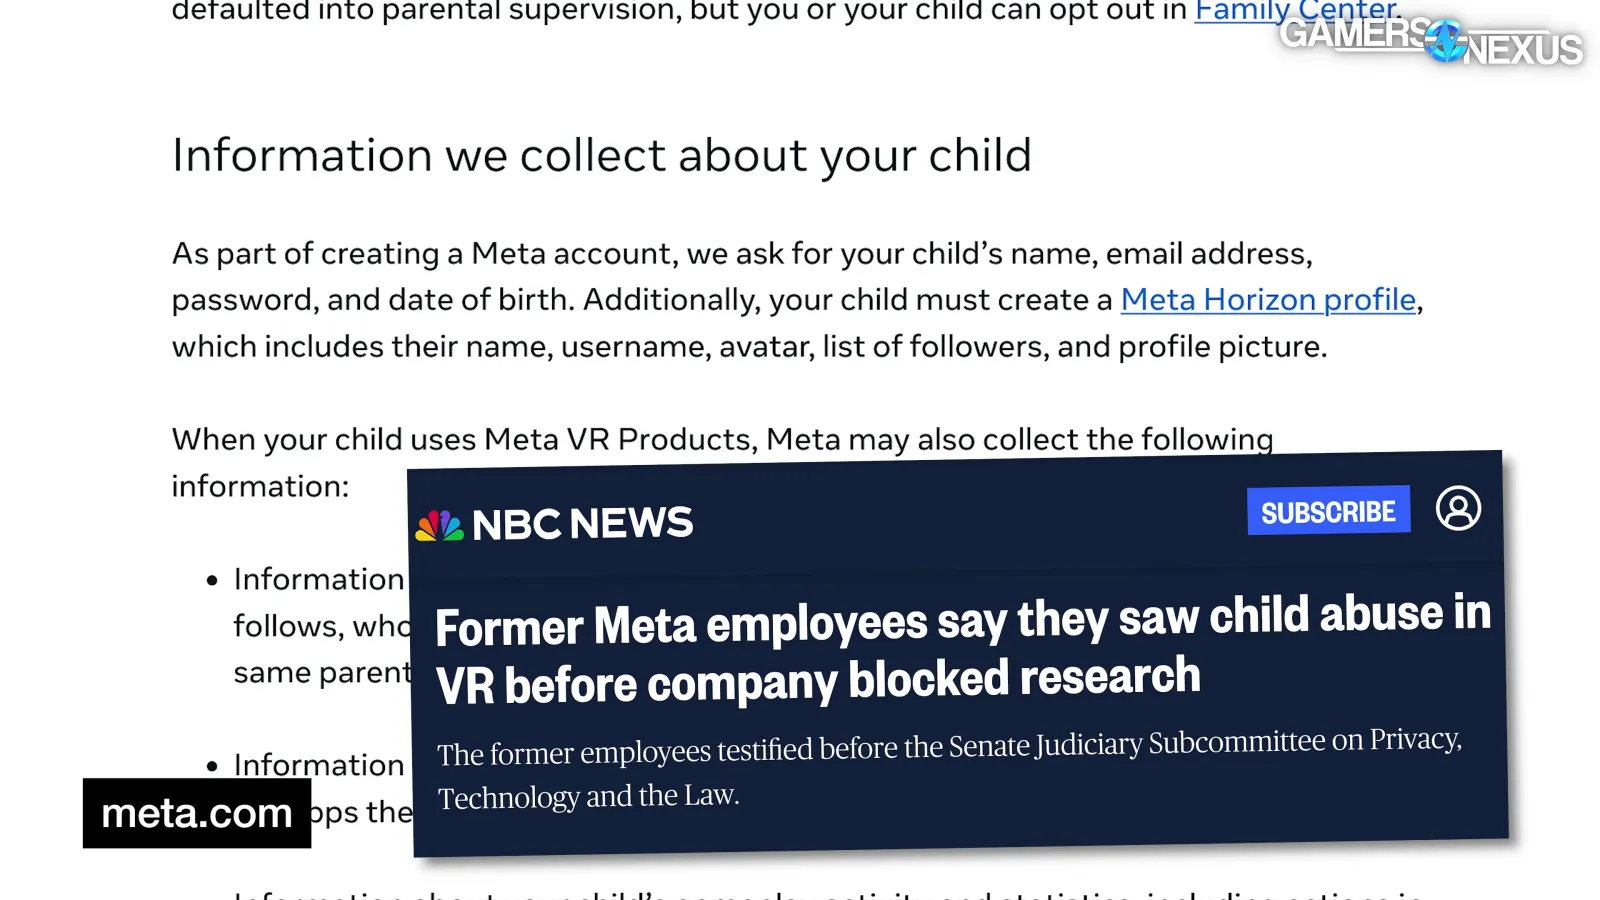Click the NEXUS watermark text
The image size is (1600, 900).
pyautogui.click(x=1524, y=50)
